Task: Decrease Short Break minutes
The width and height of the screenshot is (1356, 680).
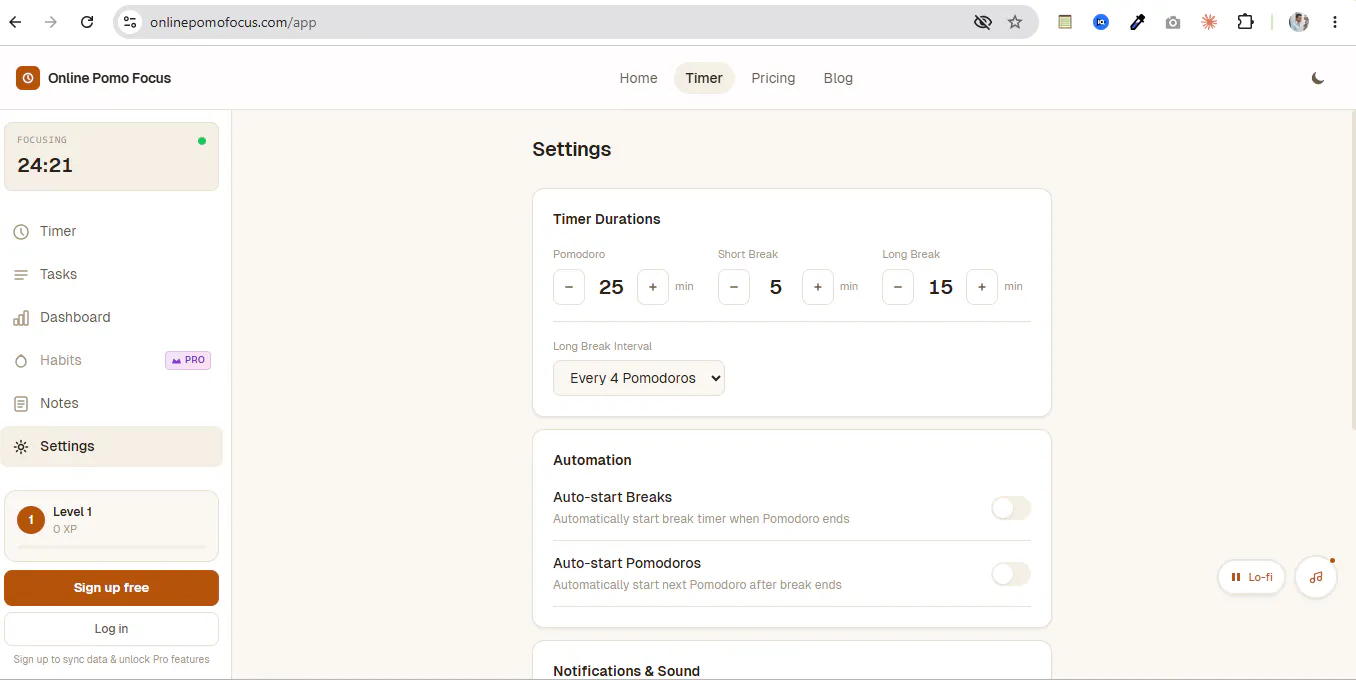Action: pyautogui.click(x=733, y=287)
